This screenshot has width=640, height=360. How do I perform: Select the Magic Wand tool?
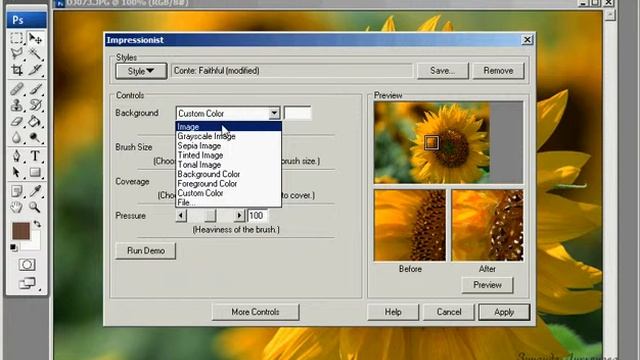pyautogui.click(x=36, y=54)
